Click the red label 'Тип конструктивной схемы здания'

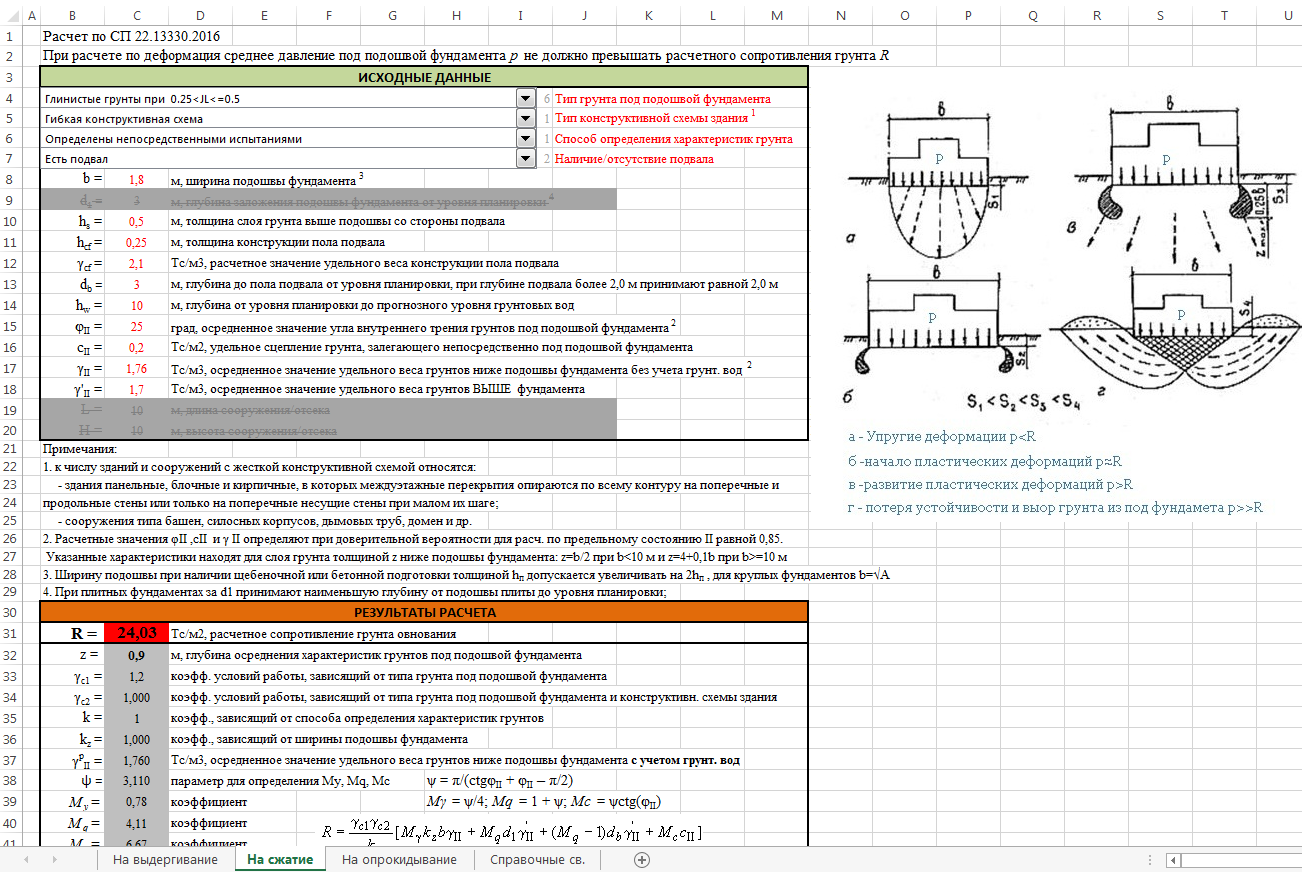pos(651,119)
